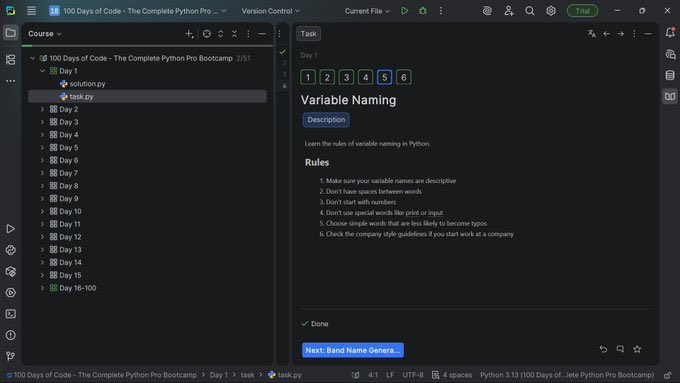Open Course panel options menu
This screenshot has width=680, height=383.
248,34
